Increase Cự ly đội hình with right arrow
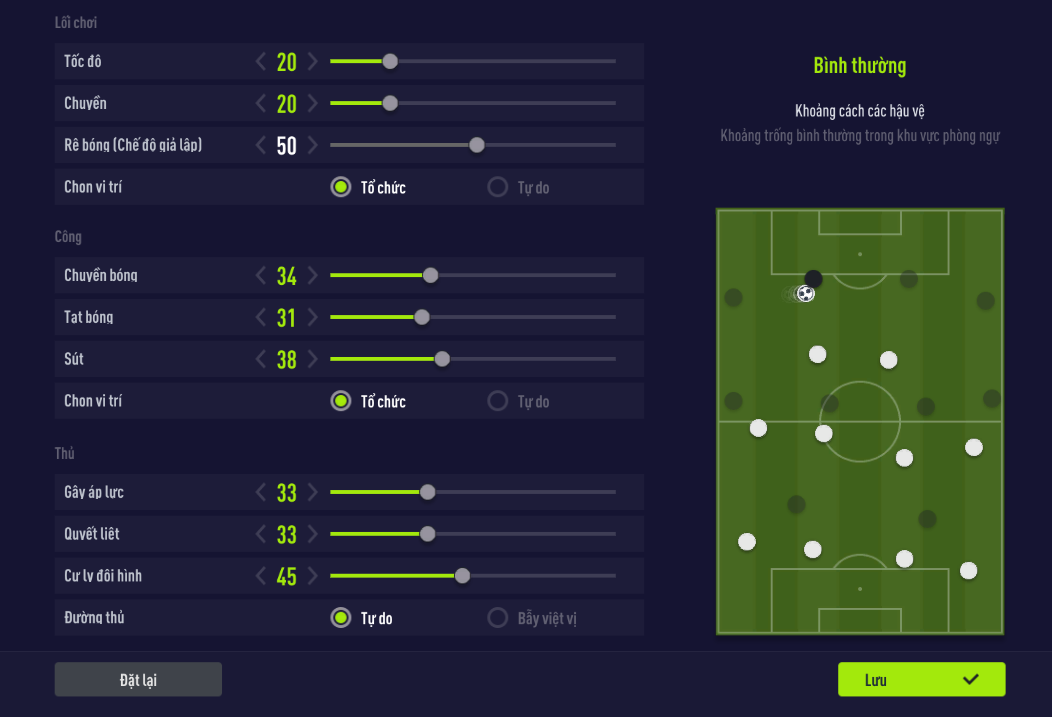Viewport: 1052px width, 717px height. pyautogui.click(x=313, y=576)
